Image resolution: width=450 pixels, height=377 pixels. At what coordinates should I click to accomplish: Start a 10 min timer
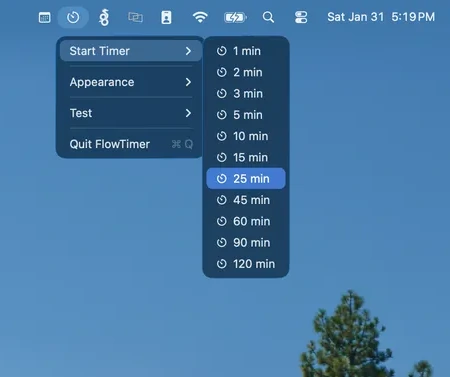point(246,136)
